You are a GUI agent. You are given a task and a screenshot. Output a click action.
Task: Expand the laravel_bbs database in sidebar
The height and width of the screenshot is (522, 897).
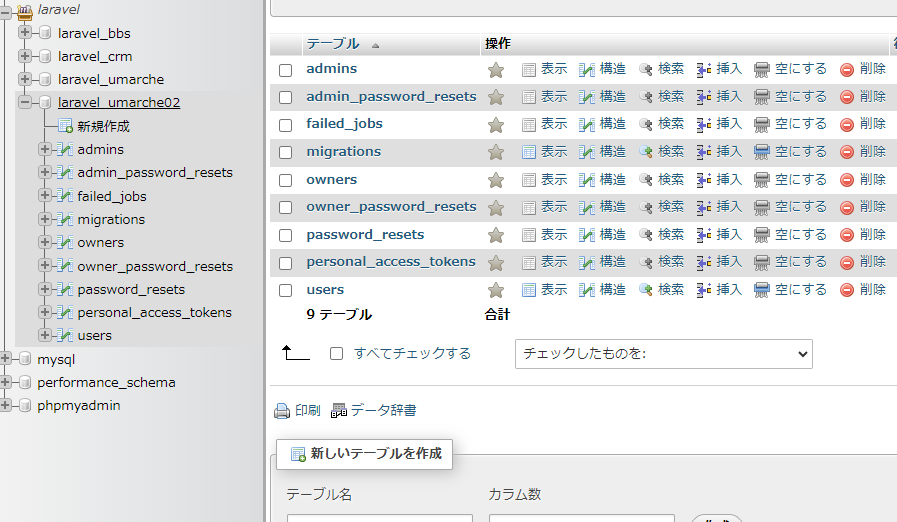25,33
